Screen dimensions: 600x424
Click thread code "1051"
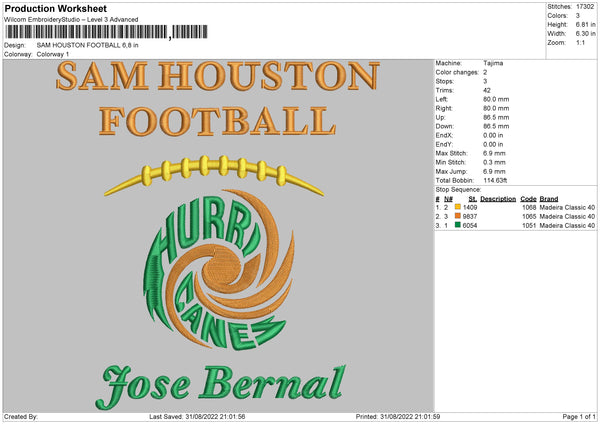[x=529, y=225]
